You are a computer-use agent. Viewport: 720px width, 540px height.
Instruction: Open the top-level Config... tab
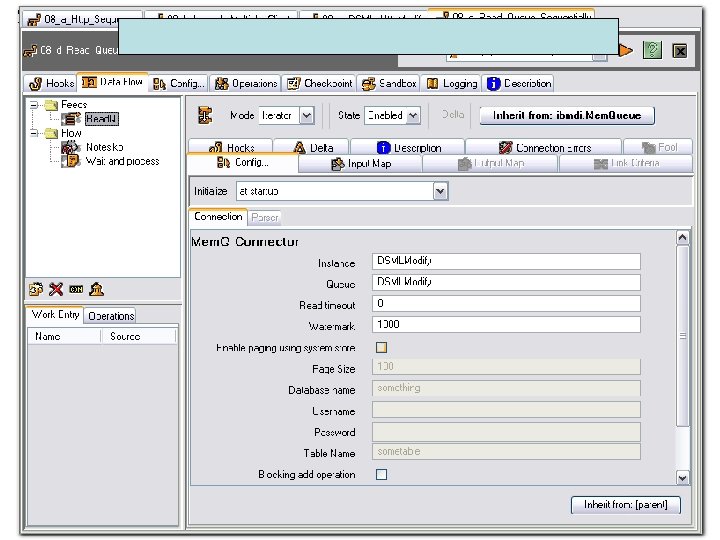[x=178, y=83]
